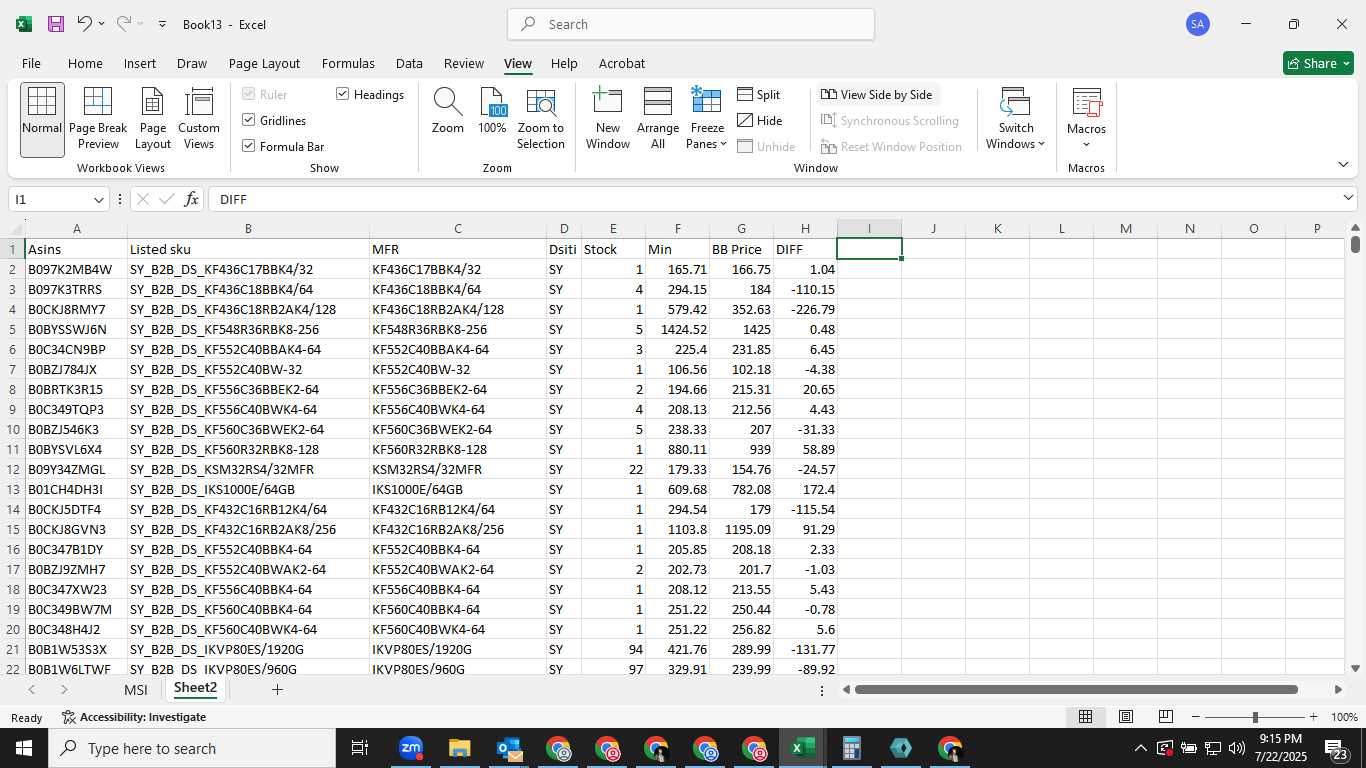The width and height of the screenshot is (1366, 768).
Task: Select the KSM32RS4/32MFR cell in column C
Action: pos(457,469)
